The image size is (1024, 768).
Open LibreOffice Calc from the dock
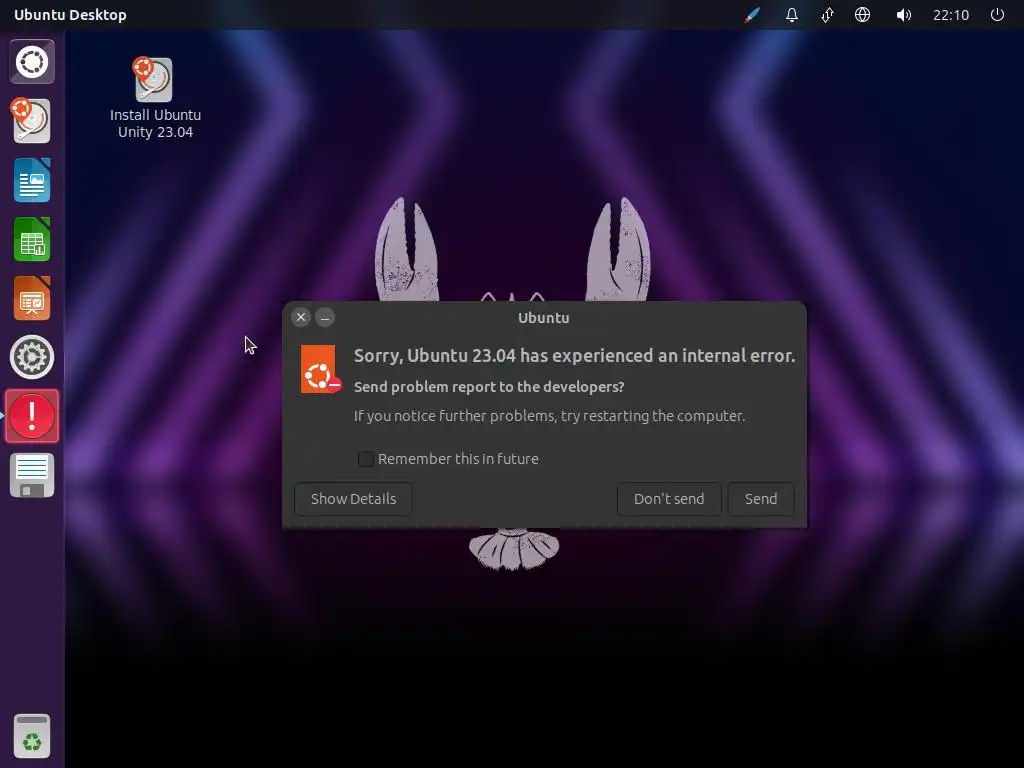point(31,240)
